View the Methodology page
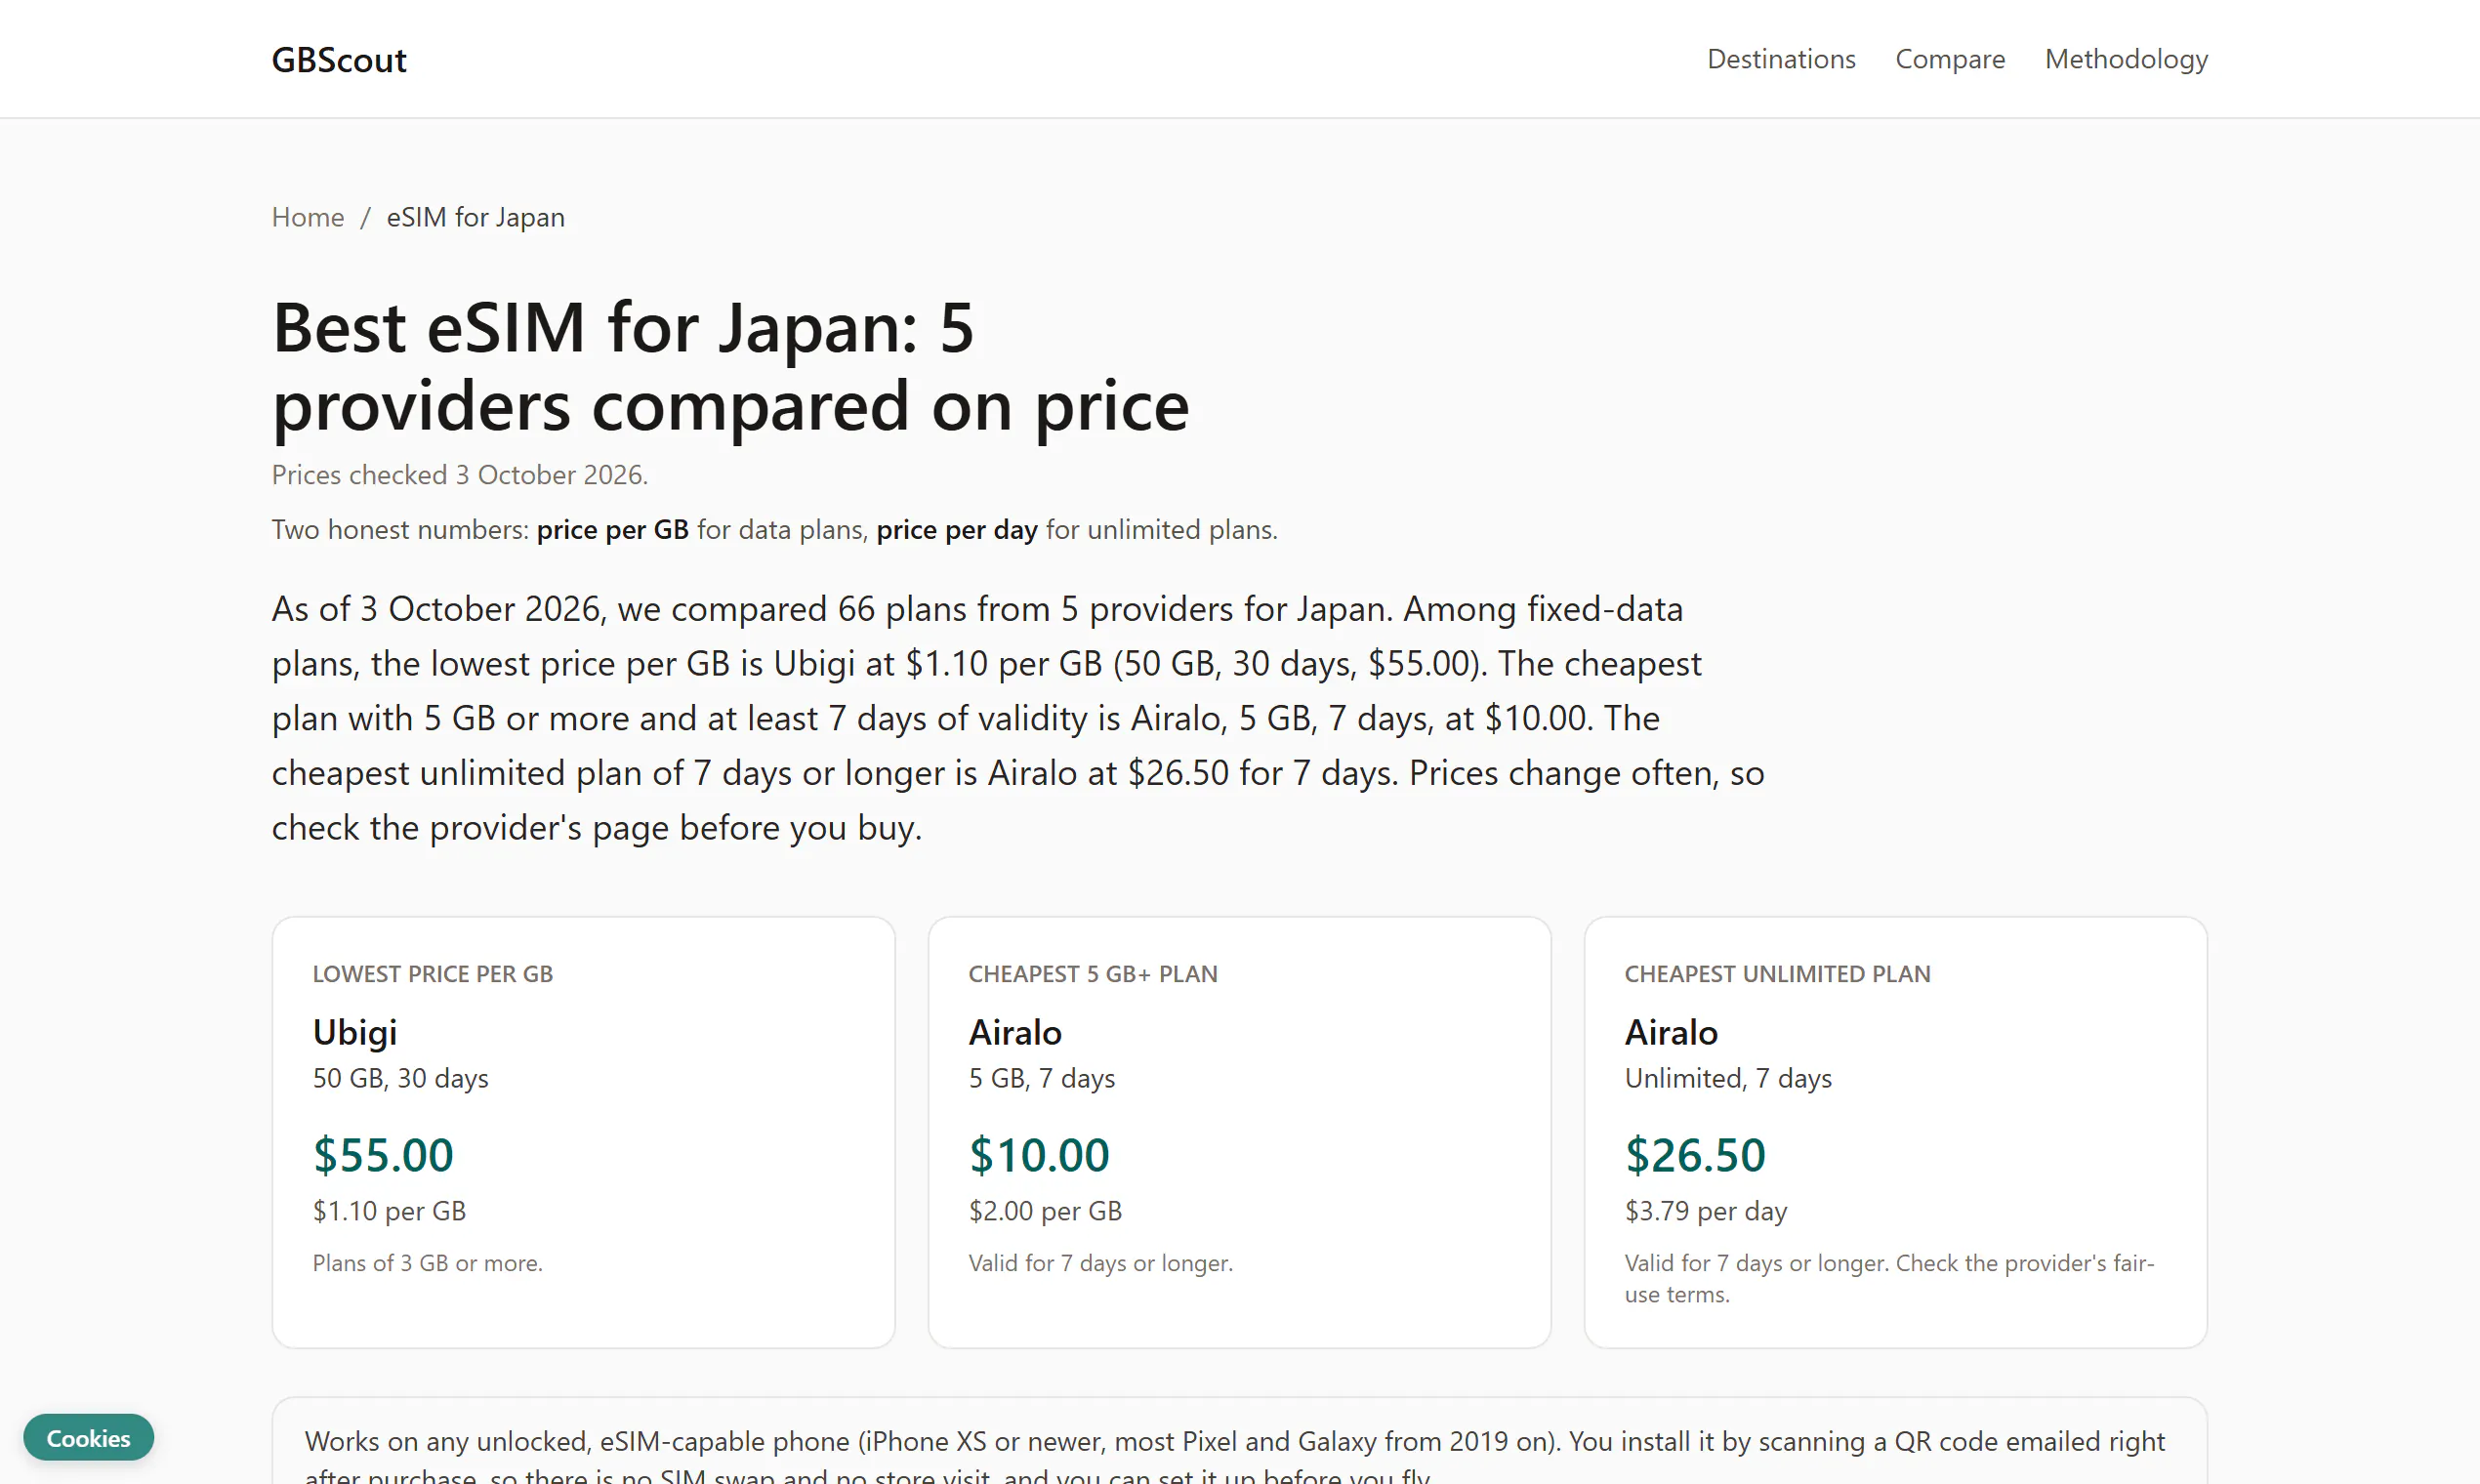Viewport: 2480px width, 1484px height. point(2126,59)
